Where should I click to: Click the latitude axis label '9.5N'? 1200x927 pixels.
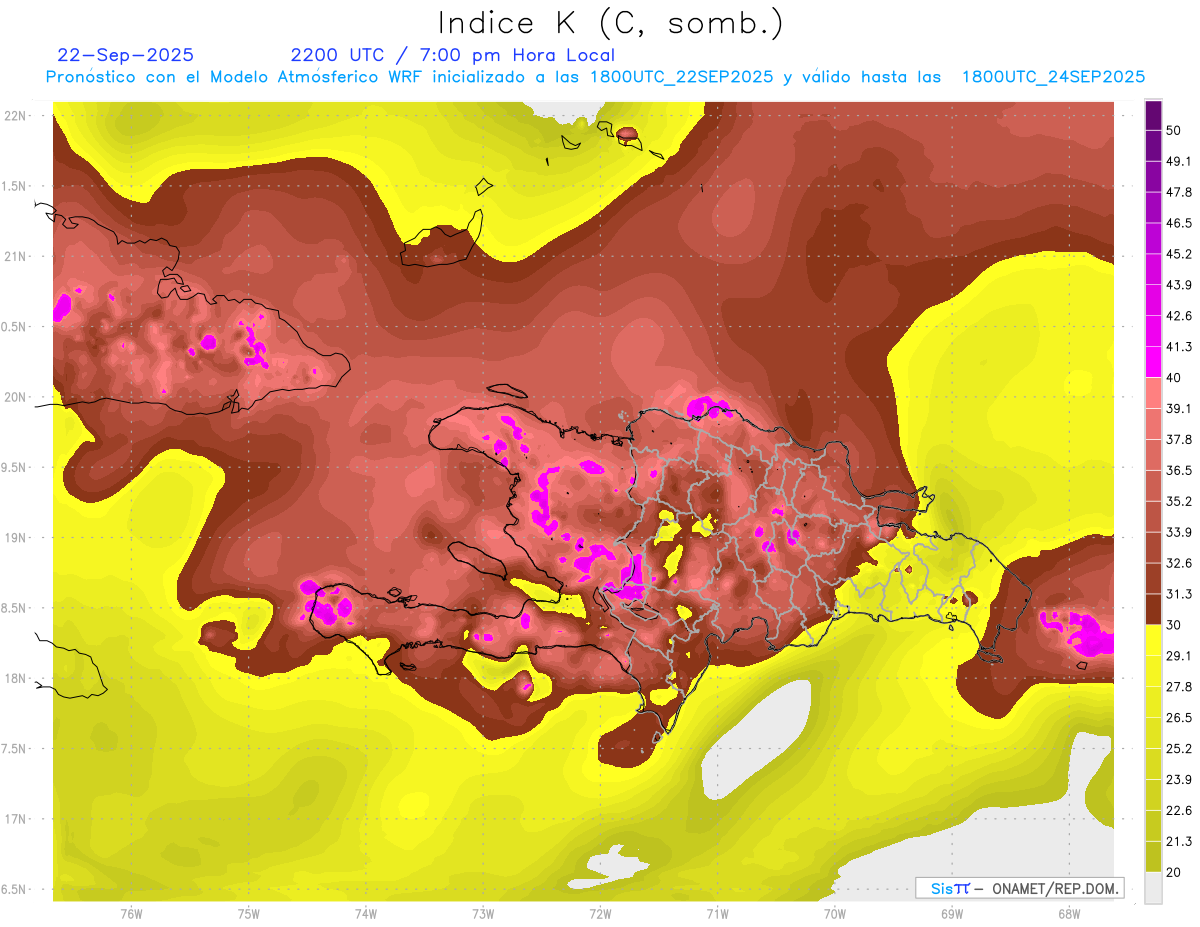pyautogui.click(x=14, y=468)
